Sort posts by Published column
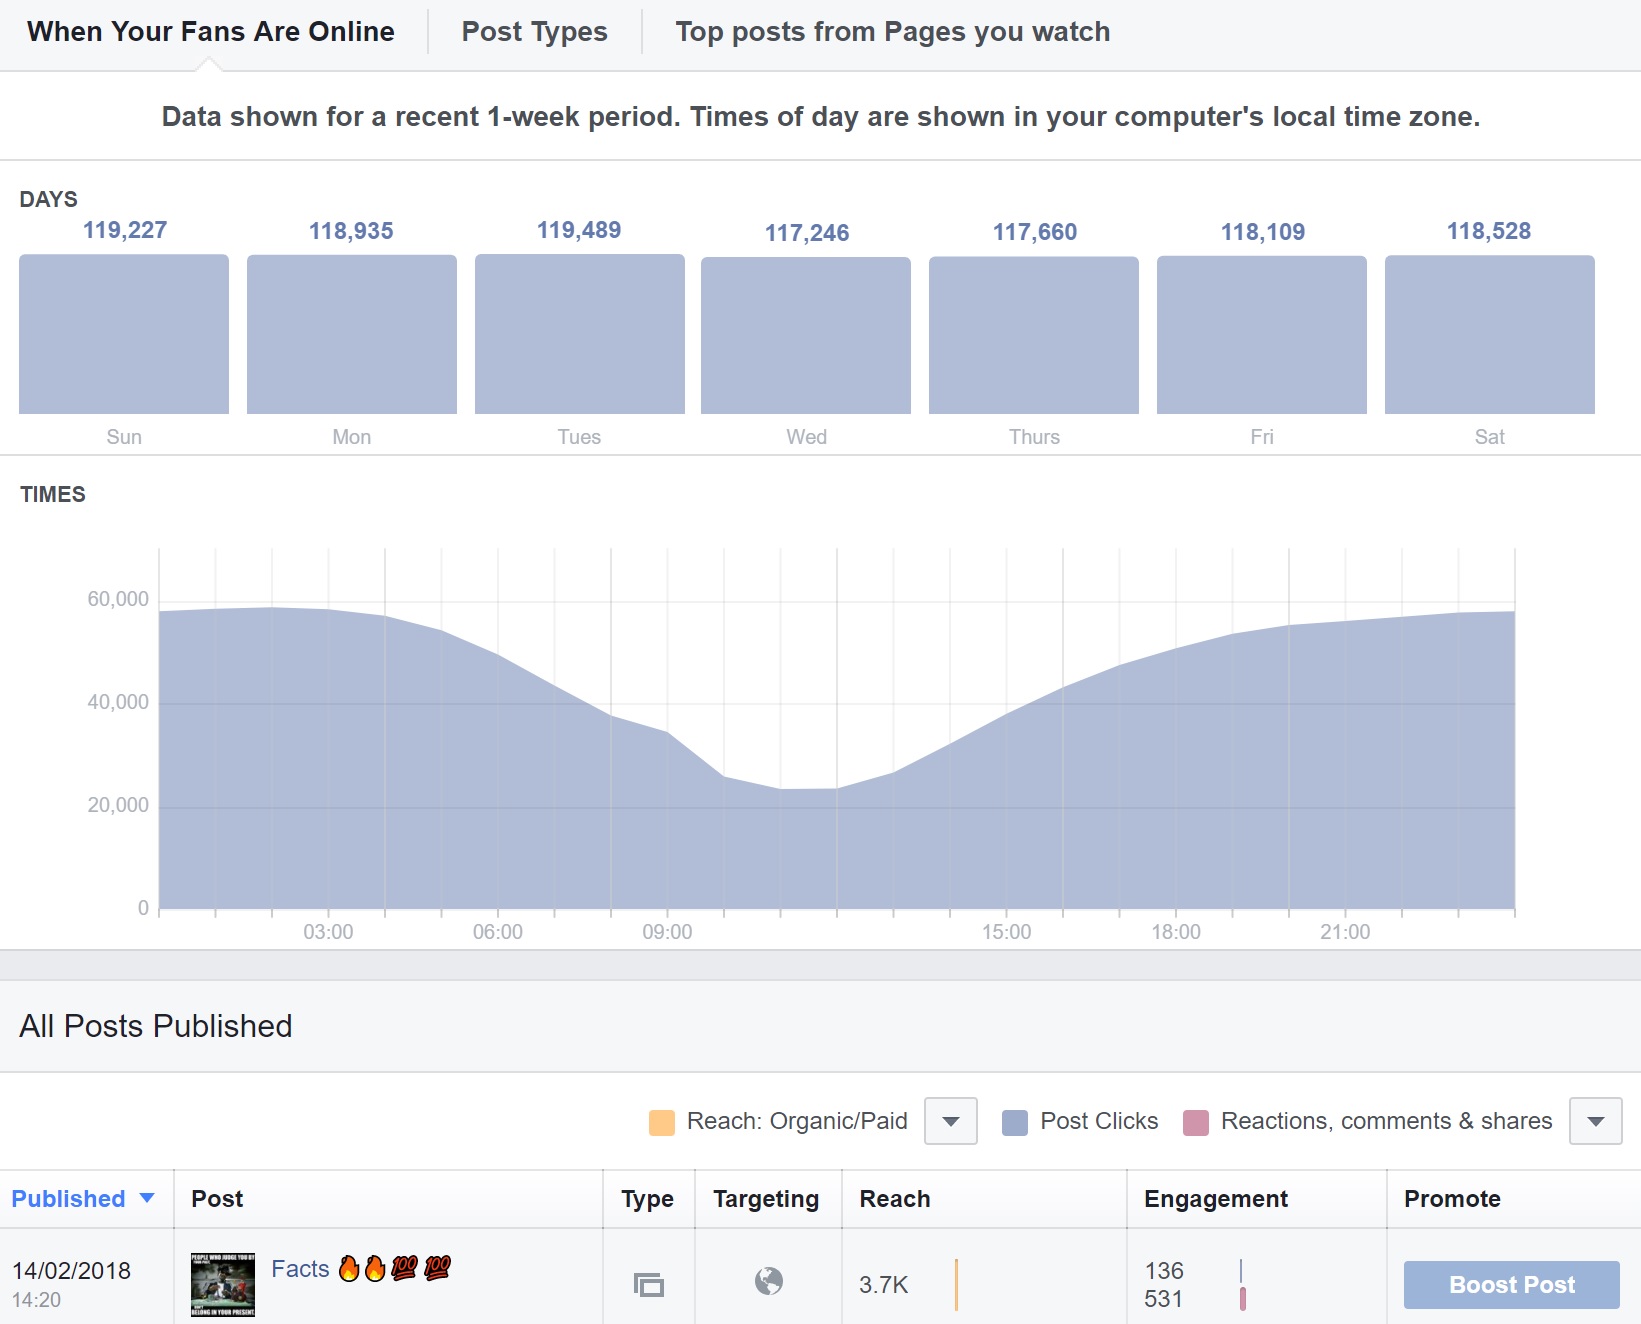This screenshot has height=1324, width=1641. tap(68, 1199)
